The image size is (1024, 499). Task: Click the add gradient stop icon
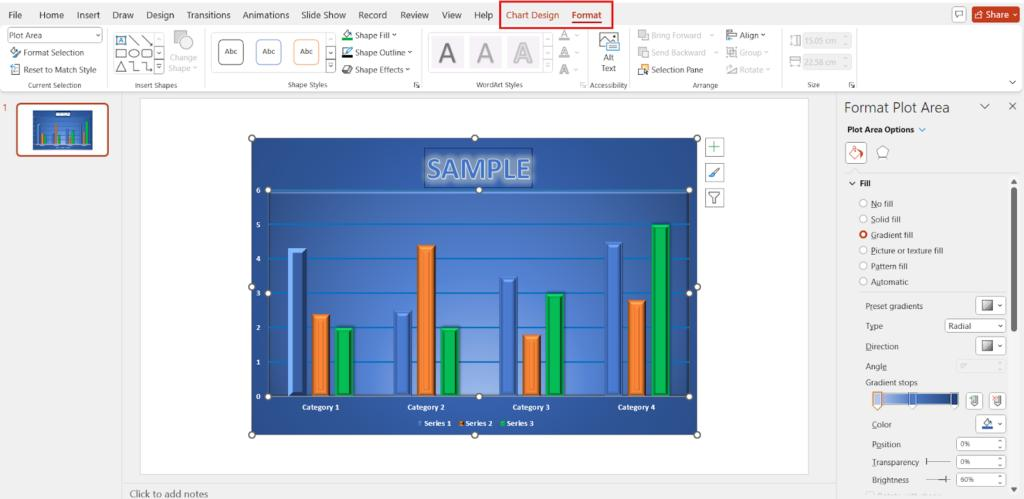click(x=974, y=400)
